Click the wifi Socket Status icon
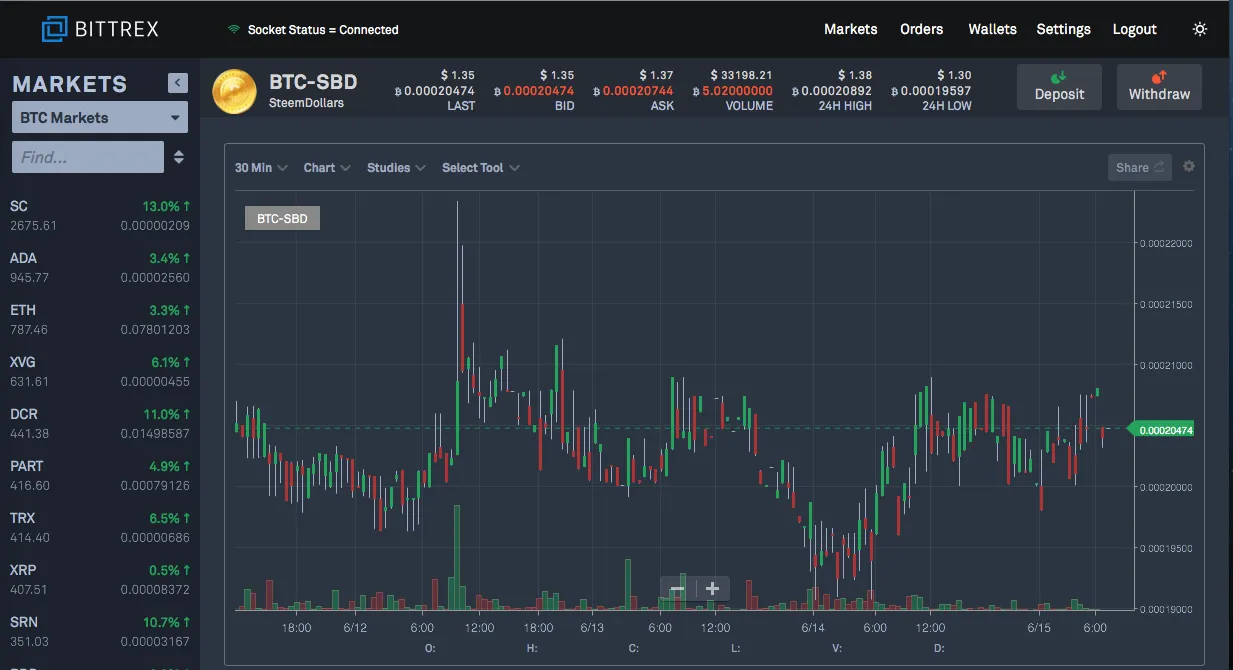Screen dimensions: 1233x670 click(x=234, y=29)
